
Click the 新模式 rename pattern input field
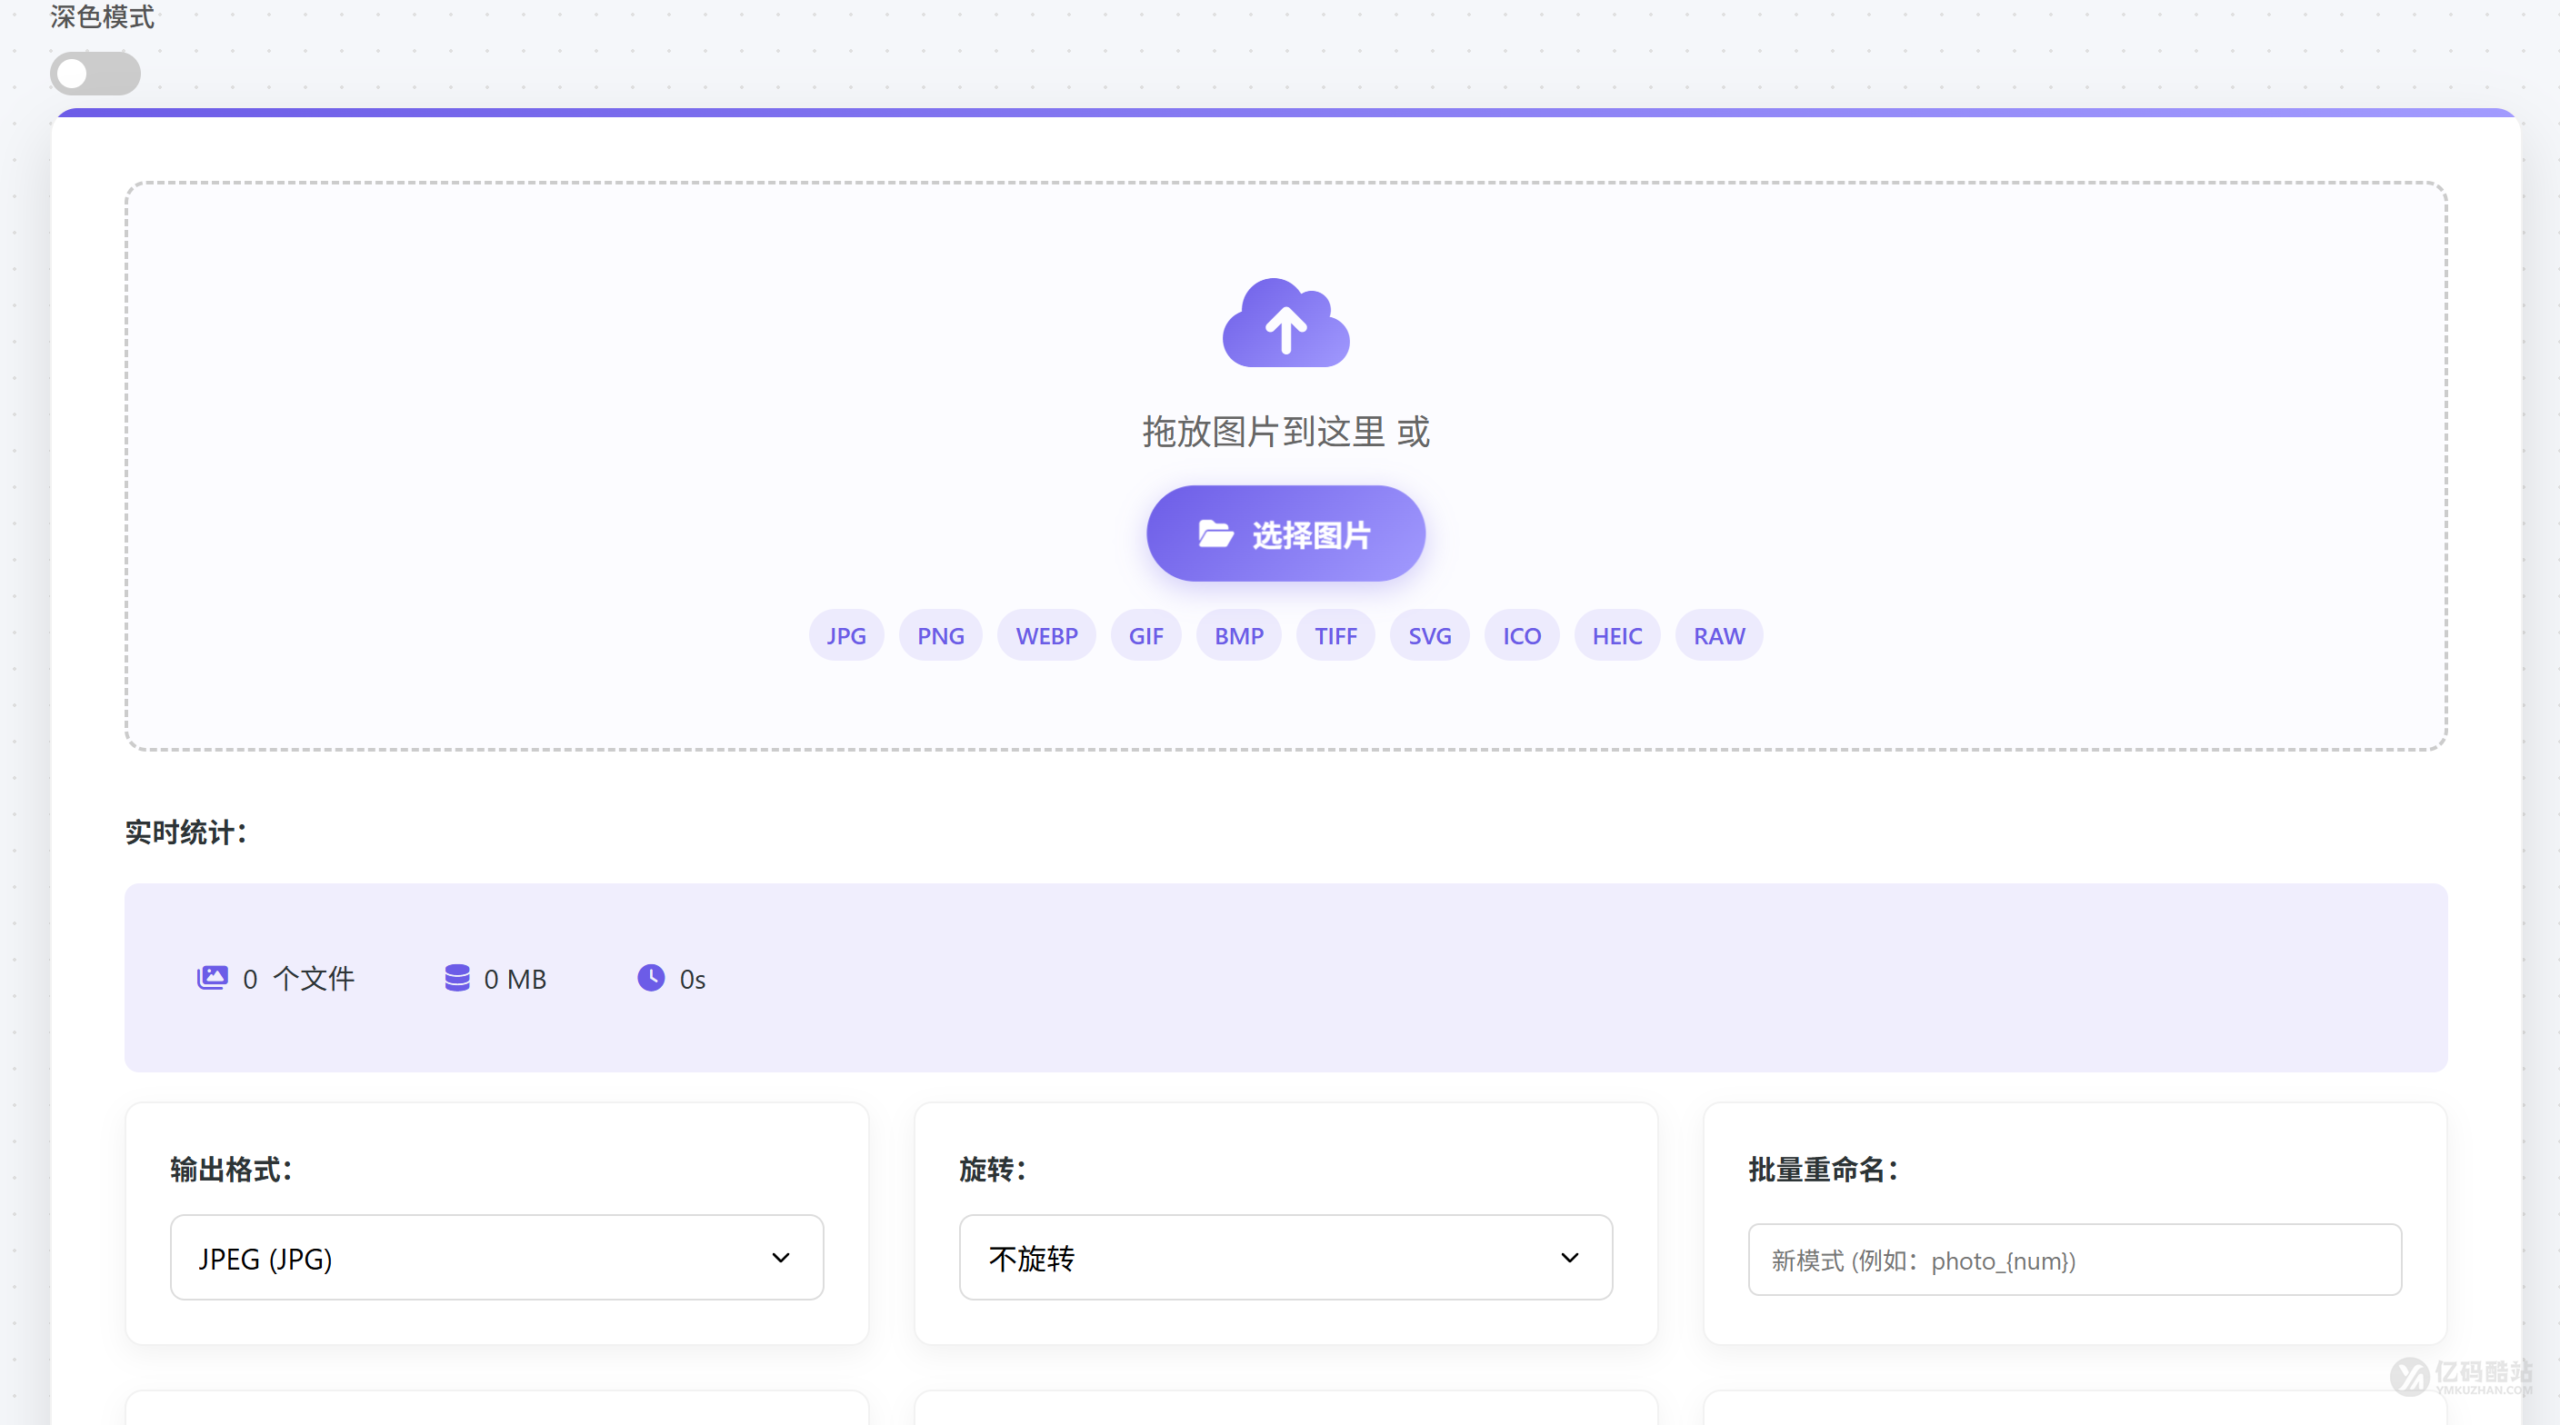pos(2073,1260)
